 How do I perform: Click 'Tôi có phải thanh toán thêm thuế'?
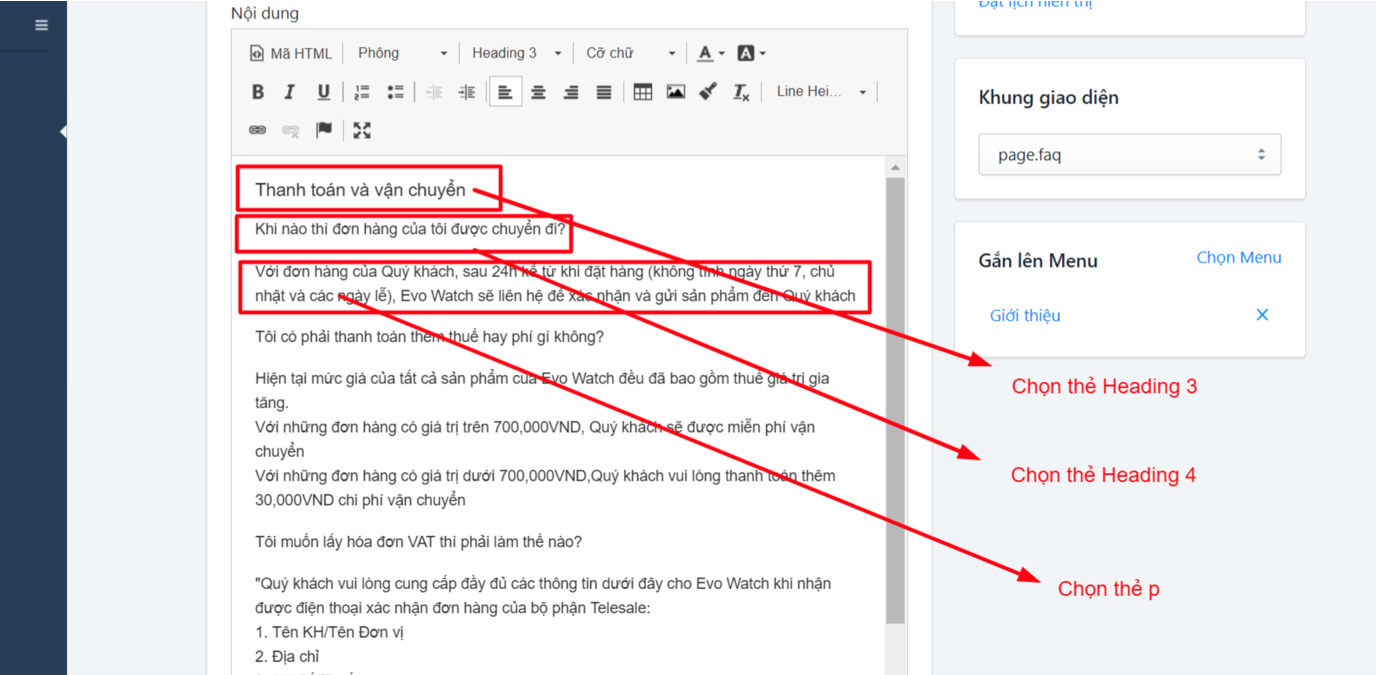(429, 337)
